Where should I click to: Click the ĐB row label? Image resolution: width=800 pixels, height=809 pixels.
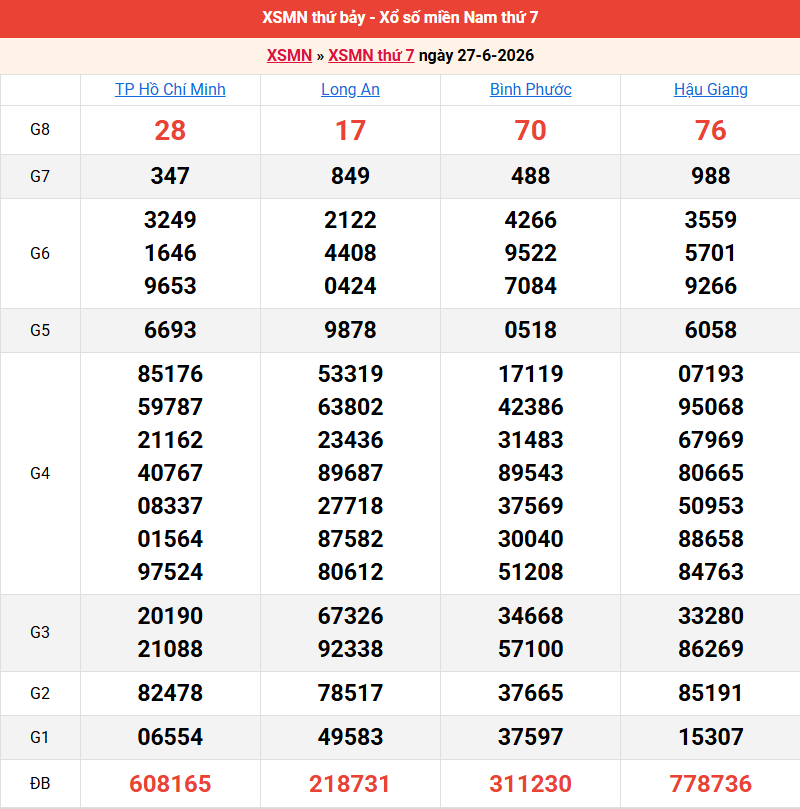pyautogui.click(x=40, y=784)
